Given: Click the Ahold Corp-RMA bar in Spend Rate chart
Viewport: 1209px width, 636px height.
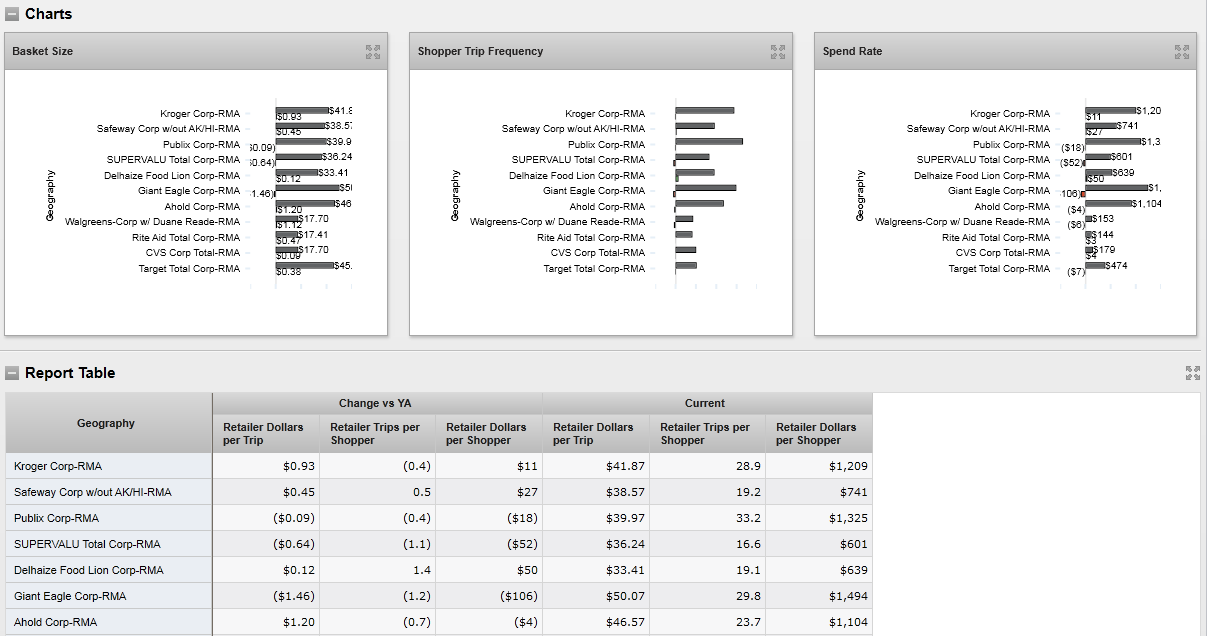Looking at the screenshot, I should 1108,204.
